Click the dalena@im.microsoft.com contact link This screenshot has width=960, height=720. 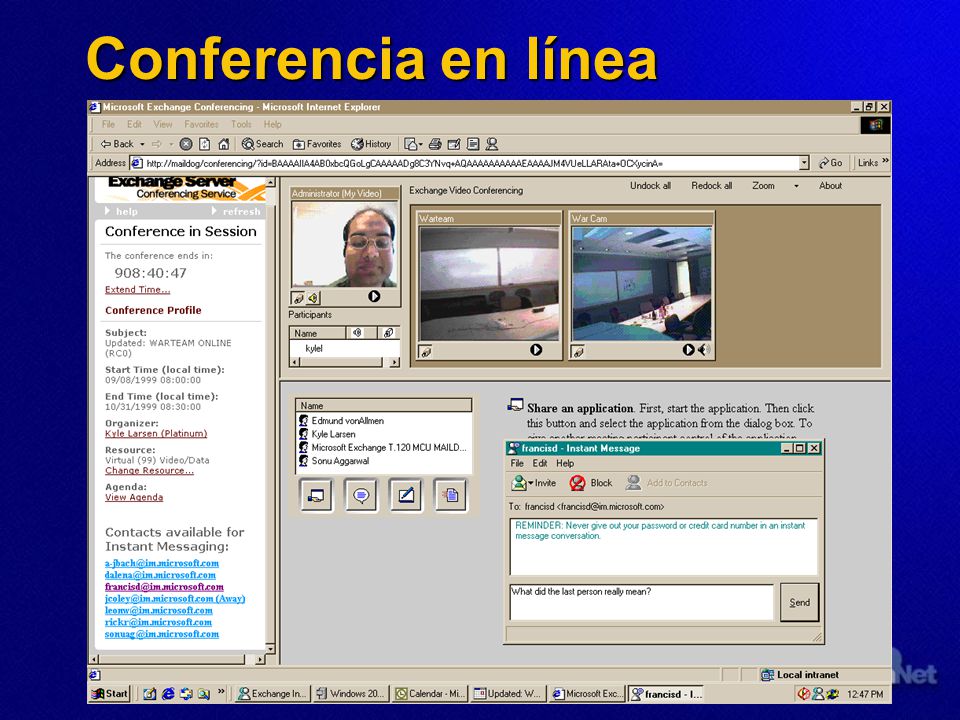[x=160, y=575]
